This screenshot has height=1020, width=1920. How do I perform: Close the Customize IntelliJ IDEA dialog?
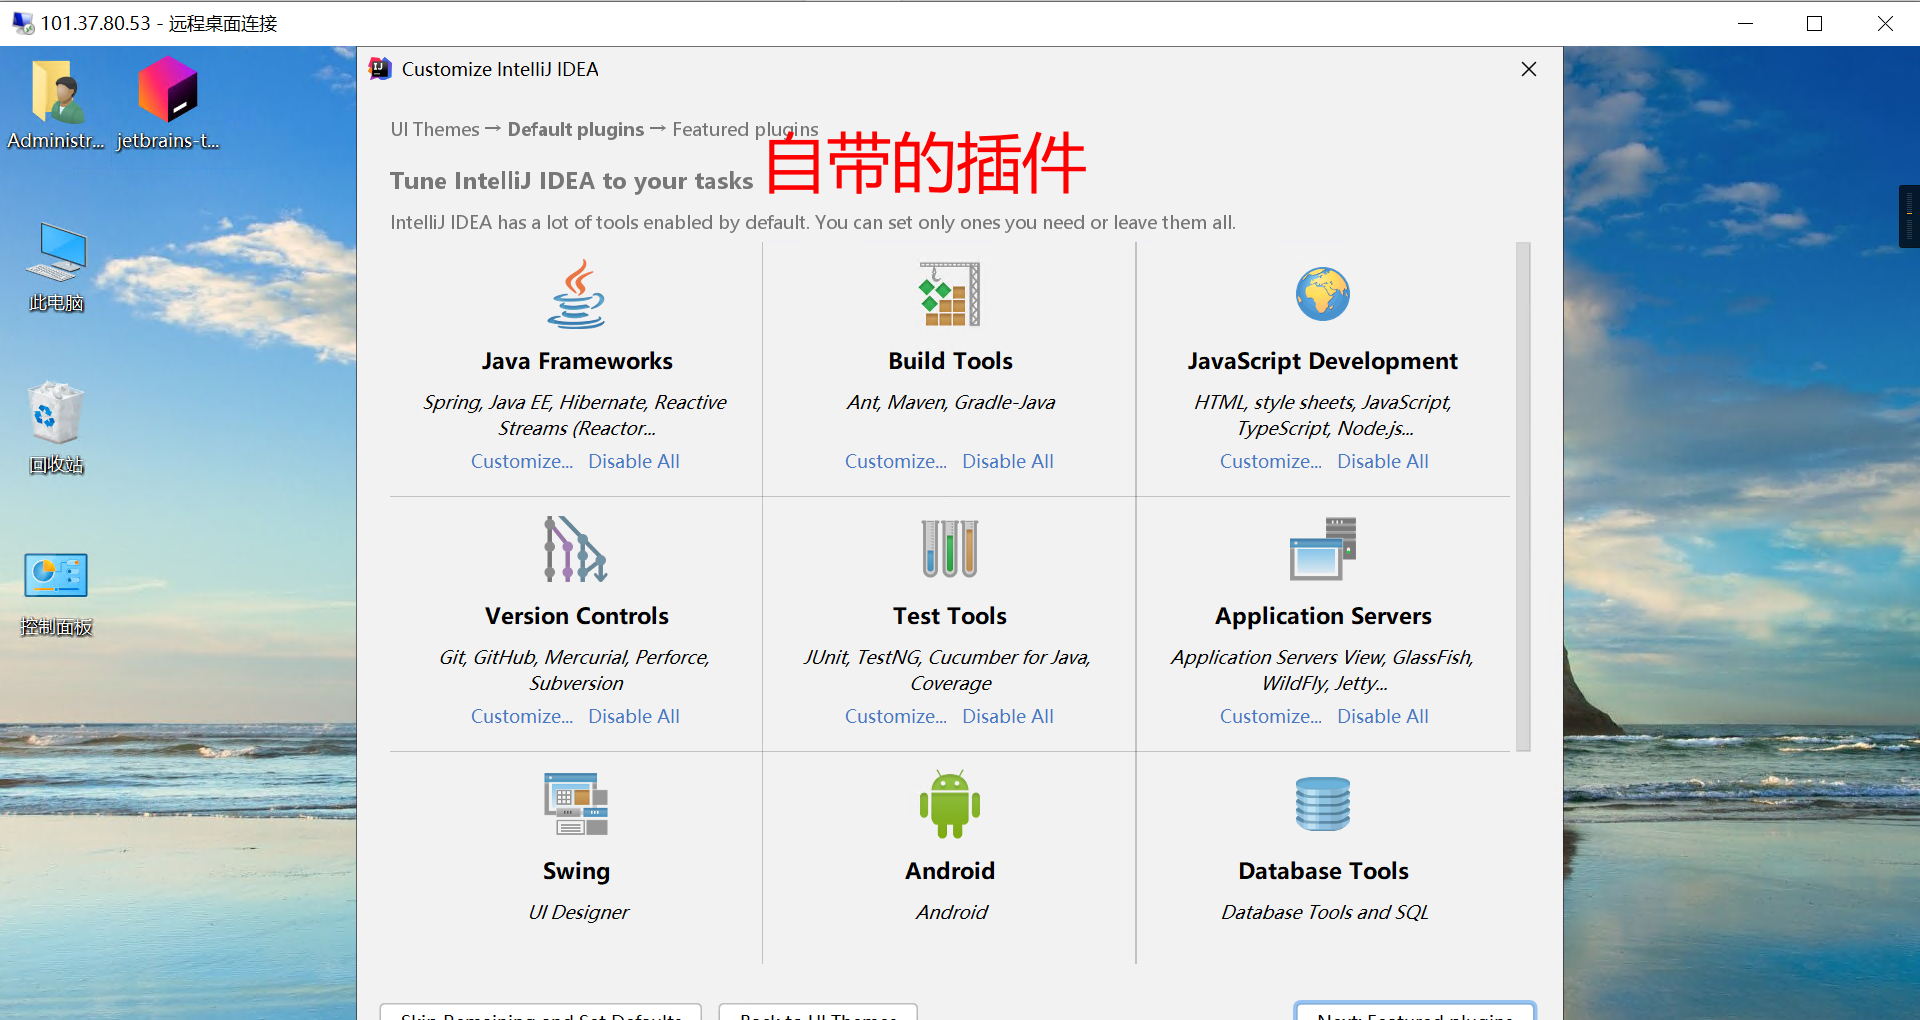tap(1529, 69)
